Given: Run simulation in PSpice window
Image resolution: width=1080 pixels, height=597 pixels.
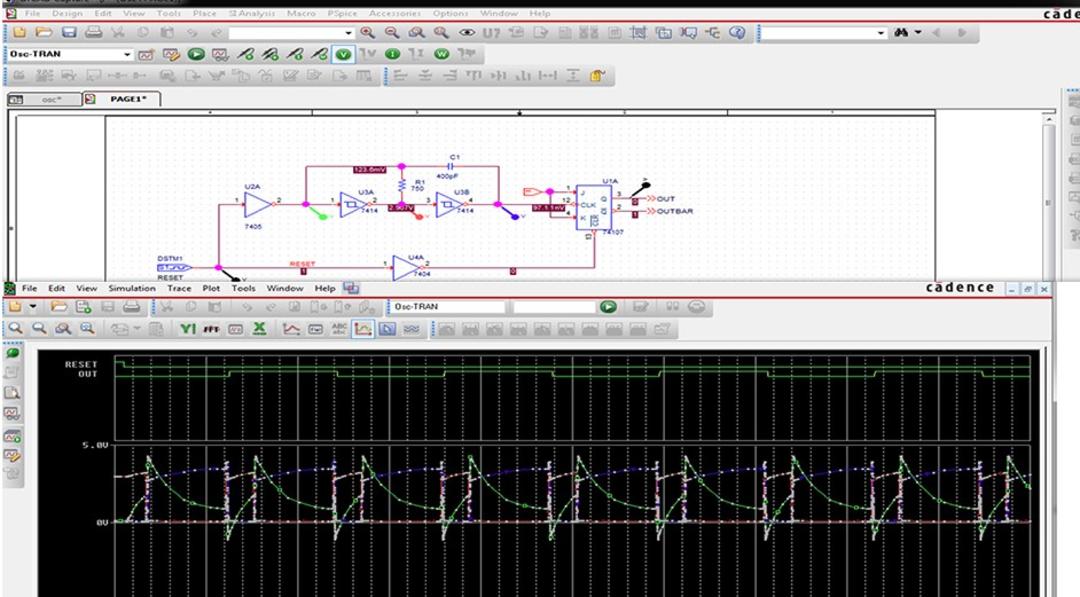Looking at the screenshot, I should point(608,306).
